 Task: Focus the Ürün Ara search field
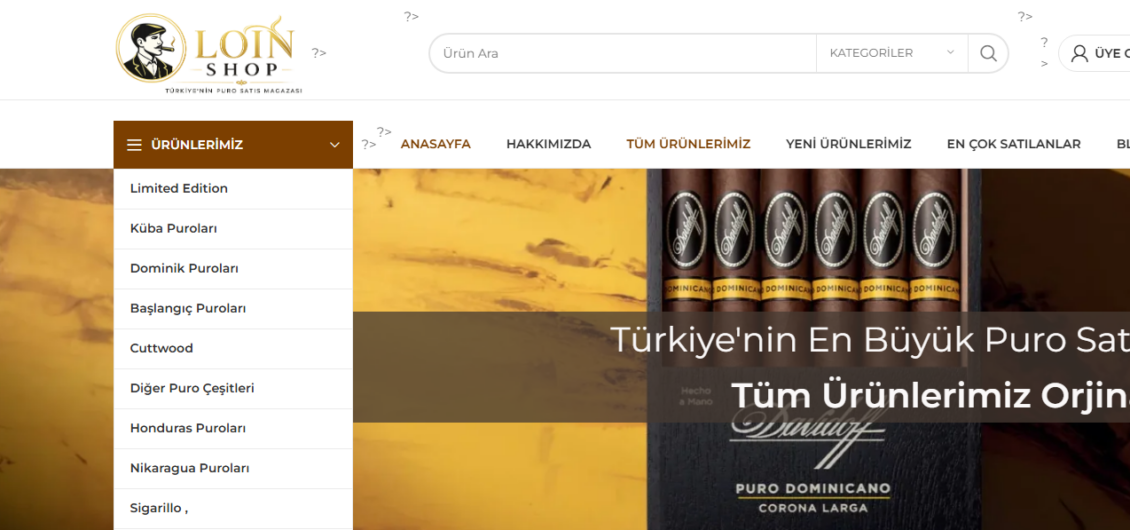click(623, 53)
